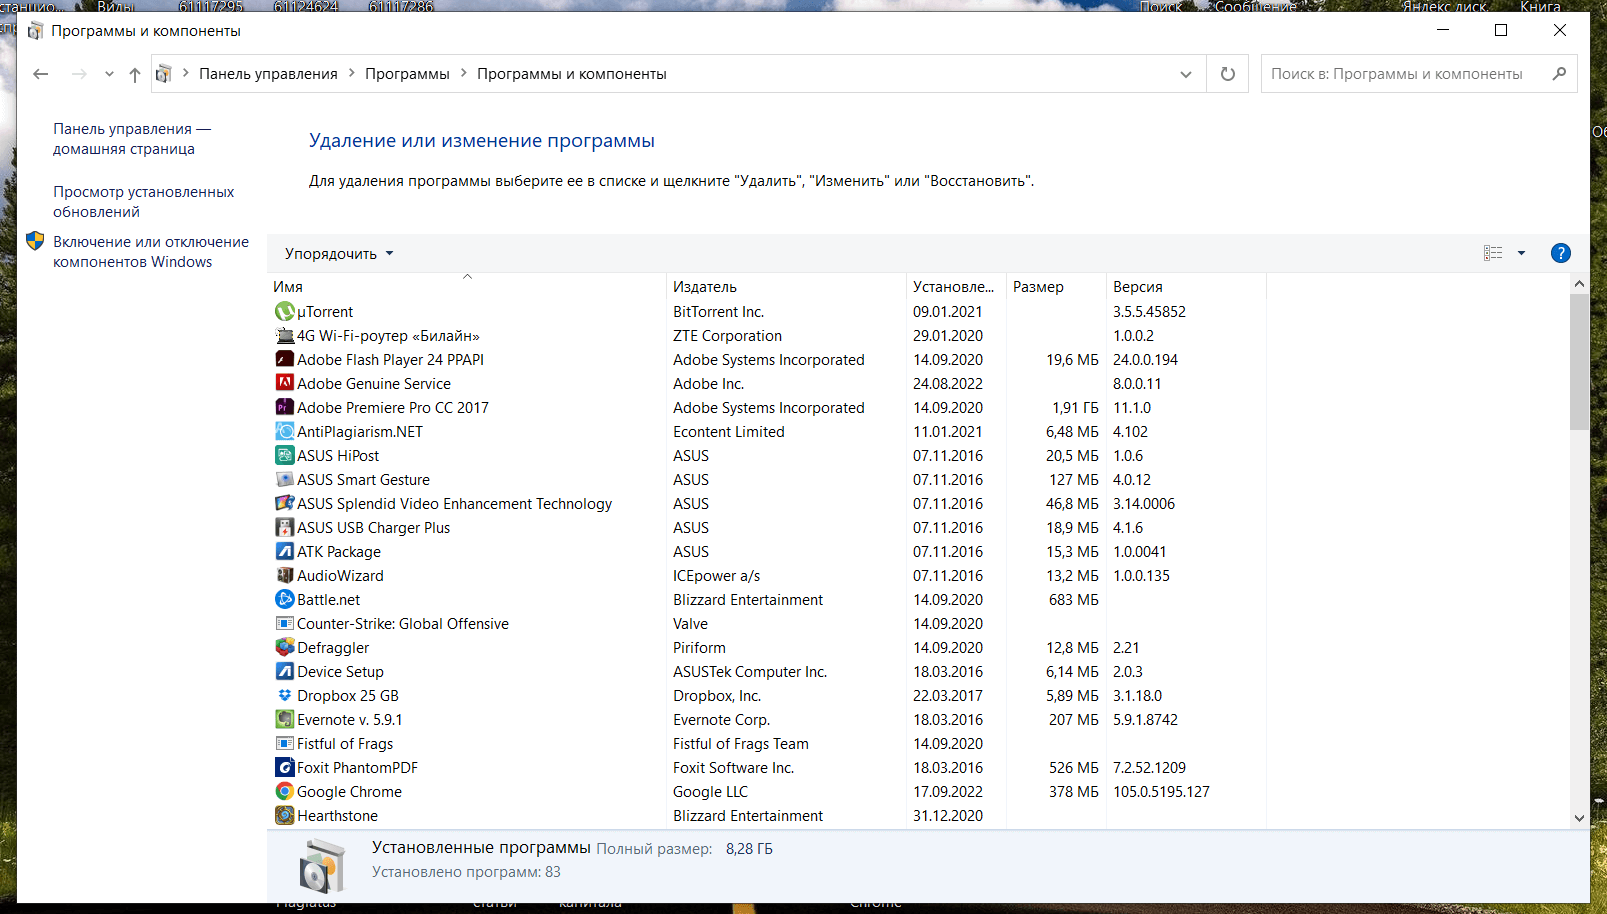Click the µTorrent program icon
This screenshot has width=1607, height=914.
[285, 312]
